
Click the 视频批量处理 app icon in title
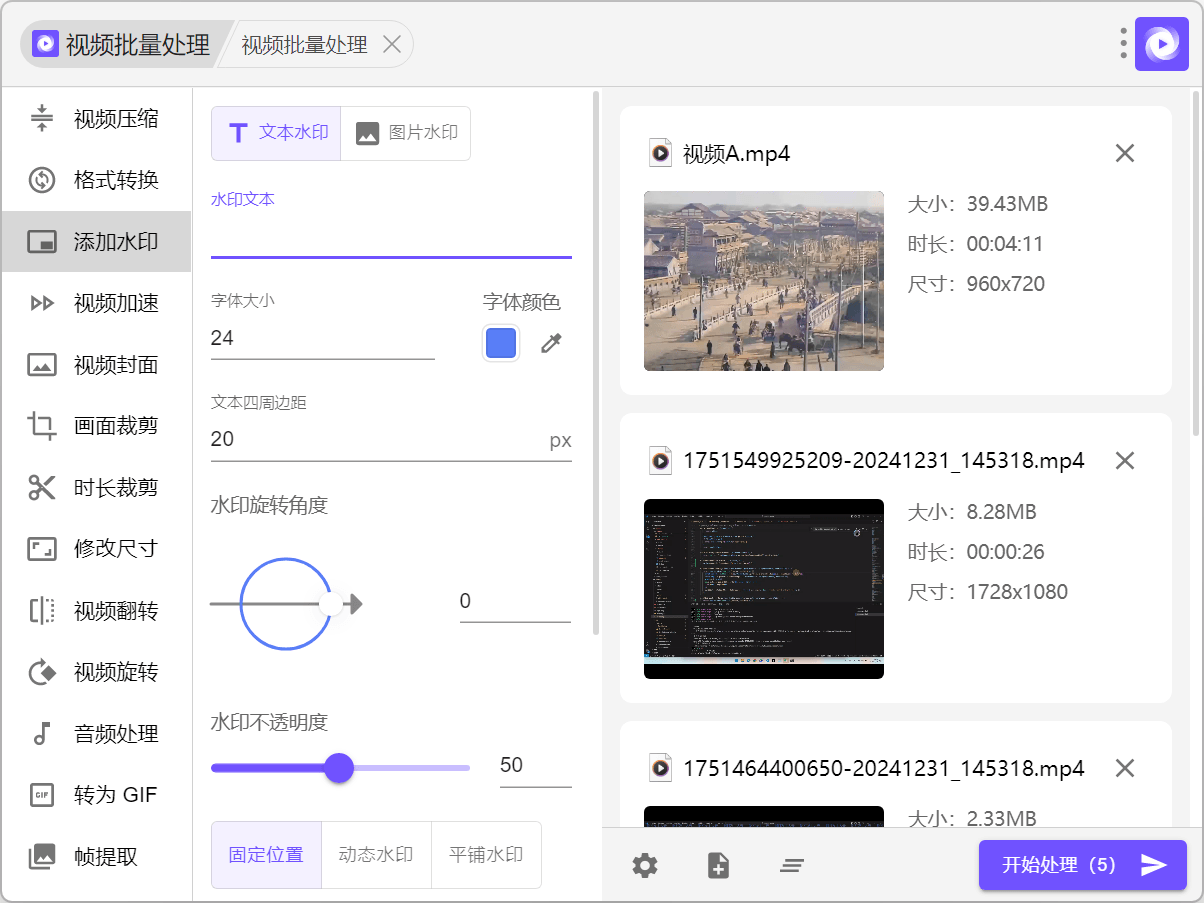click(45, 44)
